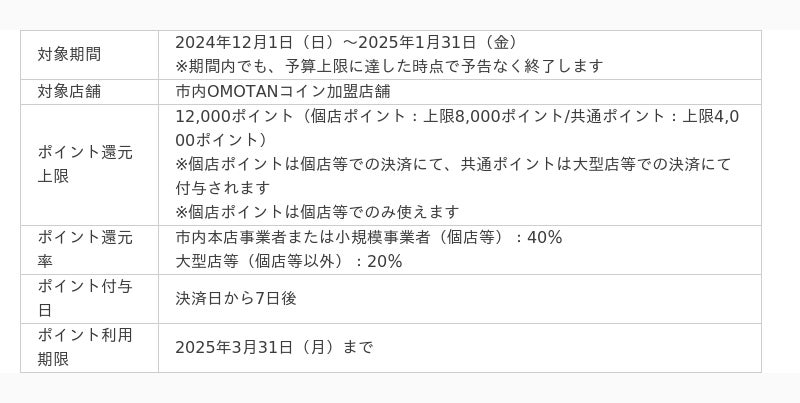Click the 付与されます line
Viewport: 800px width, 403px height.
[222, 187]
